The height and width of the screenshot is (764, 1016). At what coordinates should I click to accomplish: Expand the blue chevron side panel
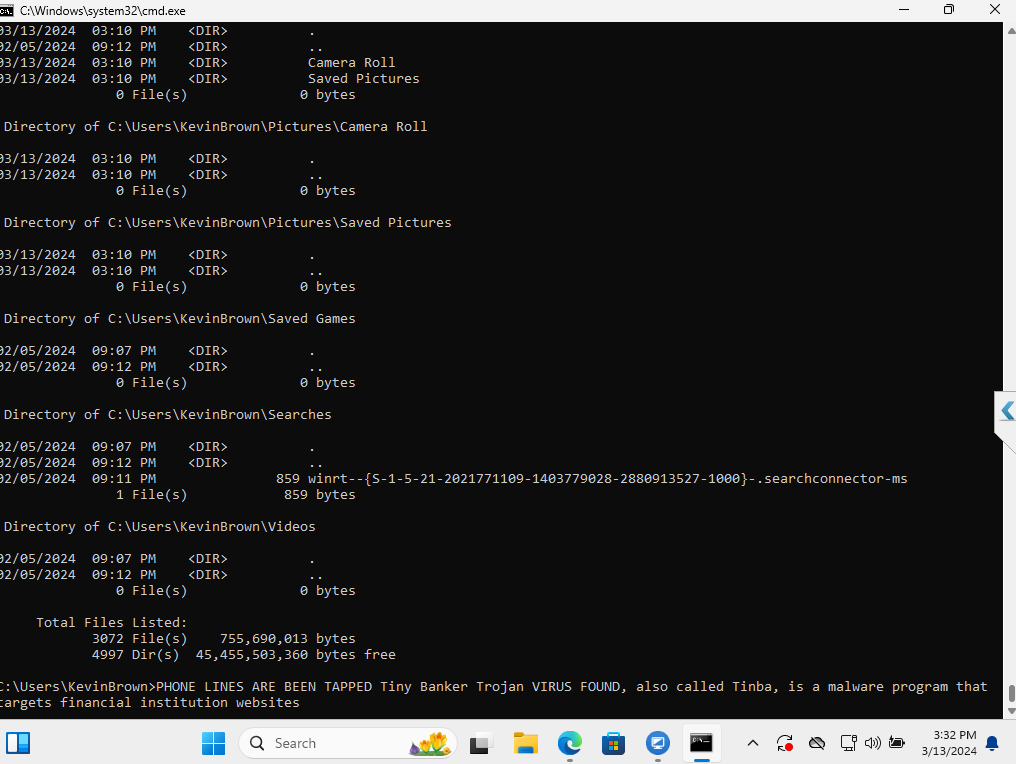pyautogui.click(x=1006, y=411)
